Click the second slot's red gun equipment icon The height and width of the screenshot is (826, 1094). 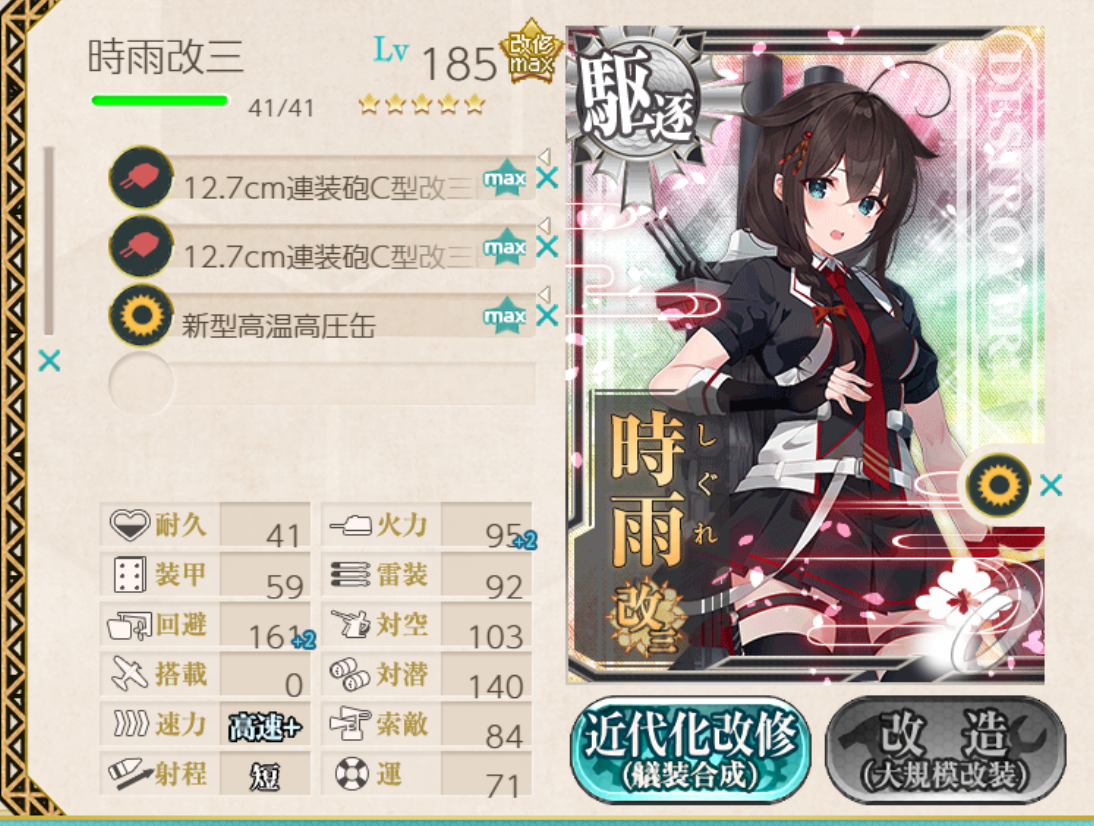pyautogui.click(x=141, y=245)
